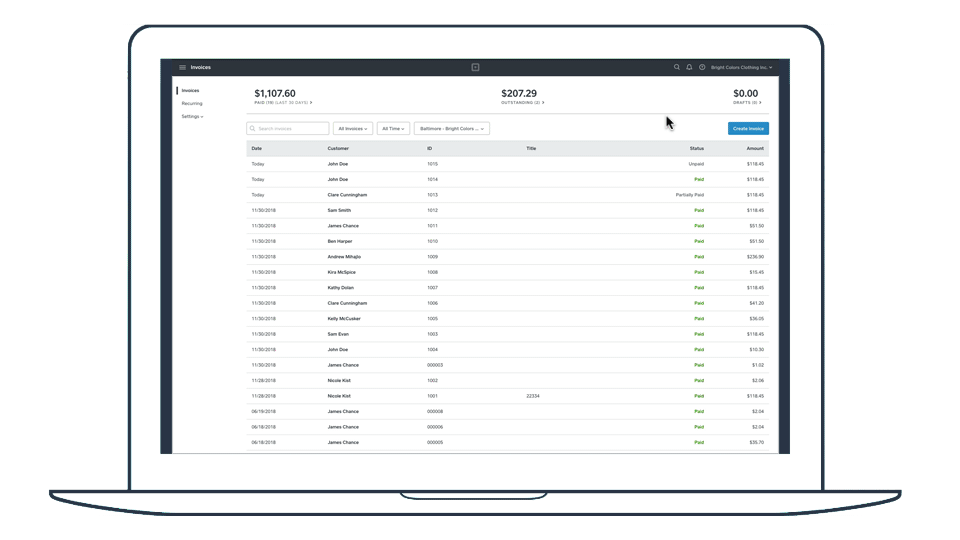The height and width of the screenshot is (540, 960).
Task: Open the help question mark icon
Action: [x=702, y=67]
